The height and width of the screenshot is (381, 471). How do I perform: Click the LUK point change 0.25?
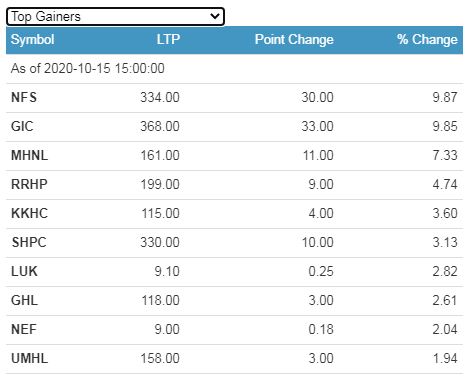(321, 271)
